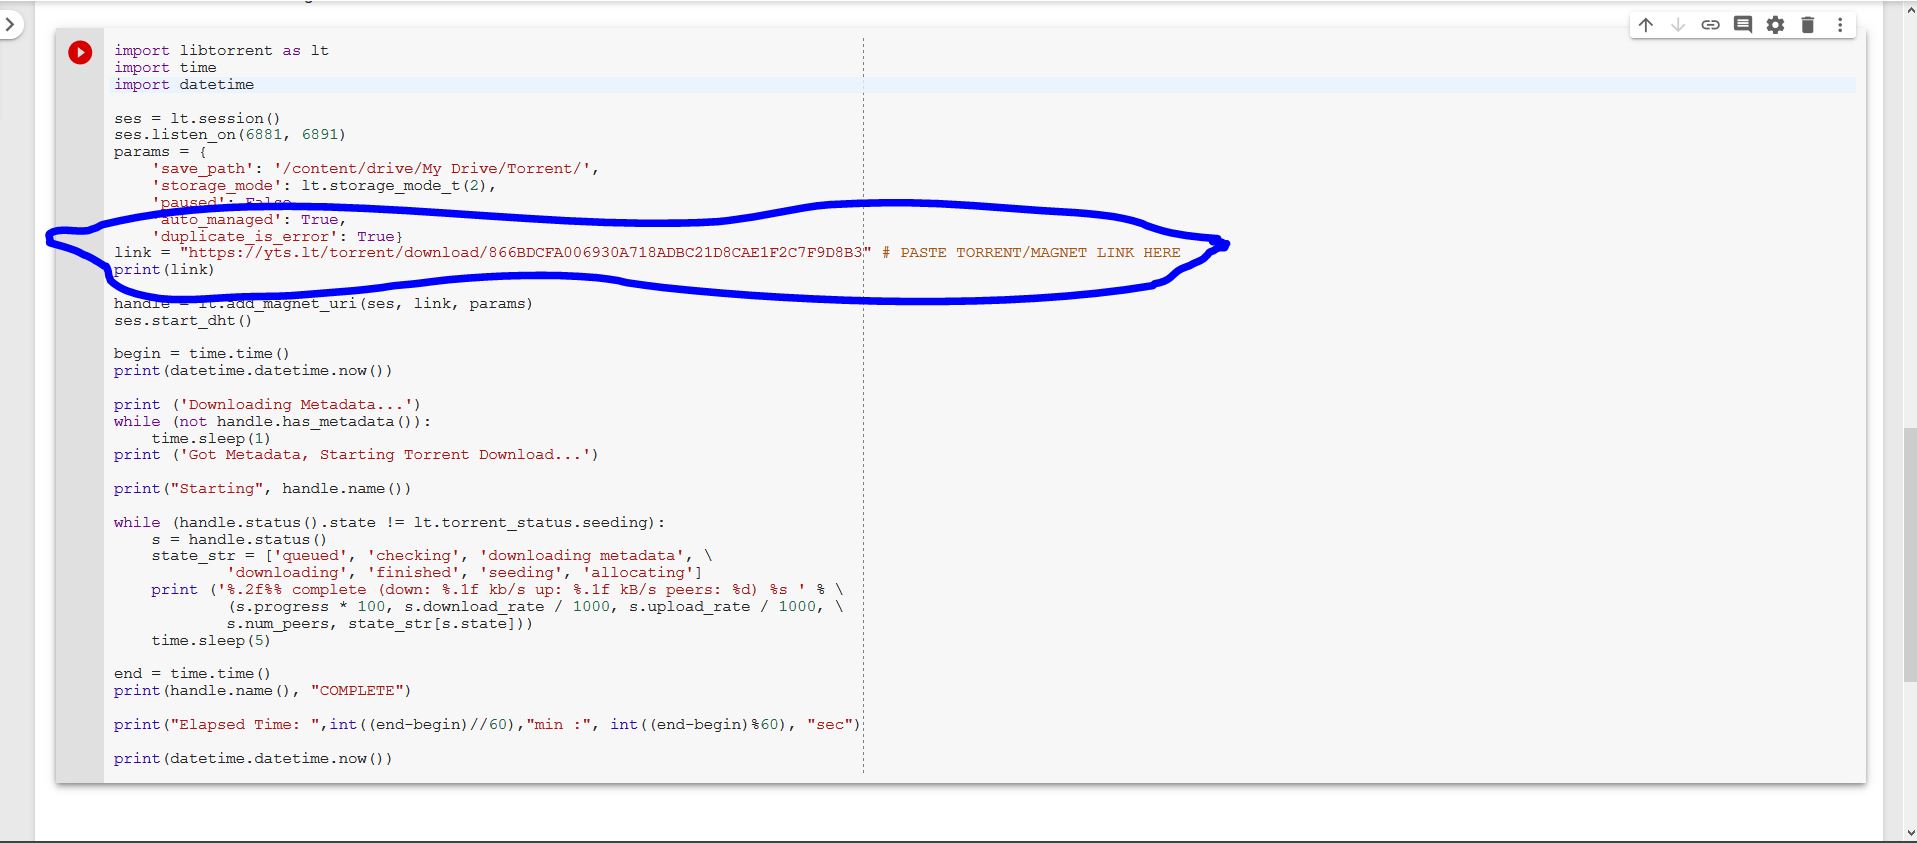
Task: Delete the cell with trash icon
Action: click(1807, 25)
